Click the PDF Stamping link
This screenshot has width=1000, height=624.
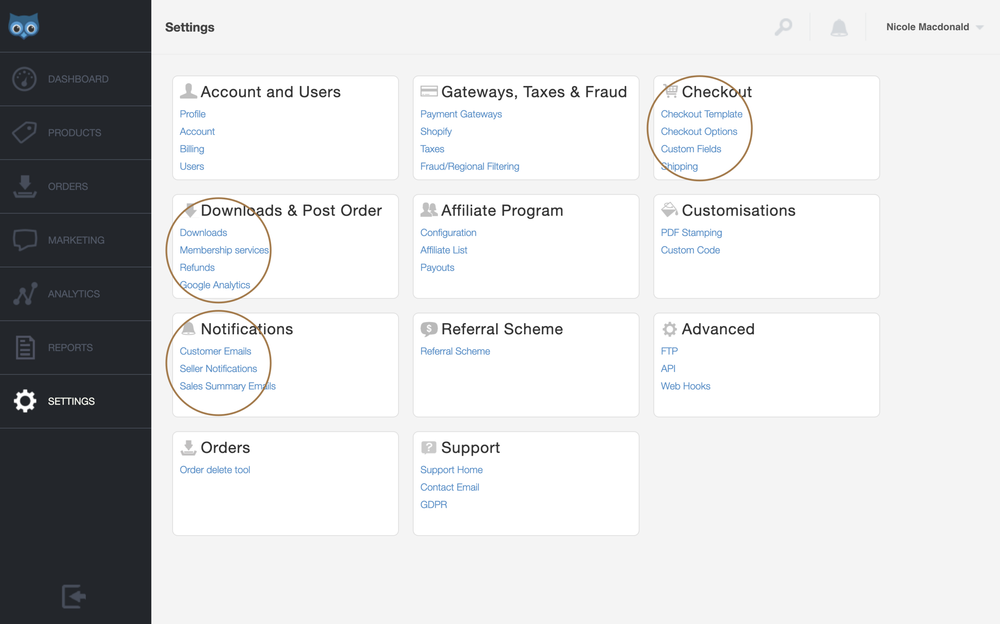(691, 233)
